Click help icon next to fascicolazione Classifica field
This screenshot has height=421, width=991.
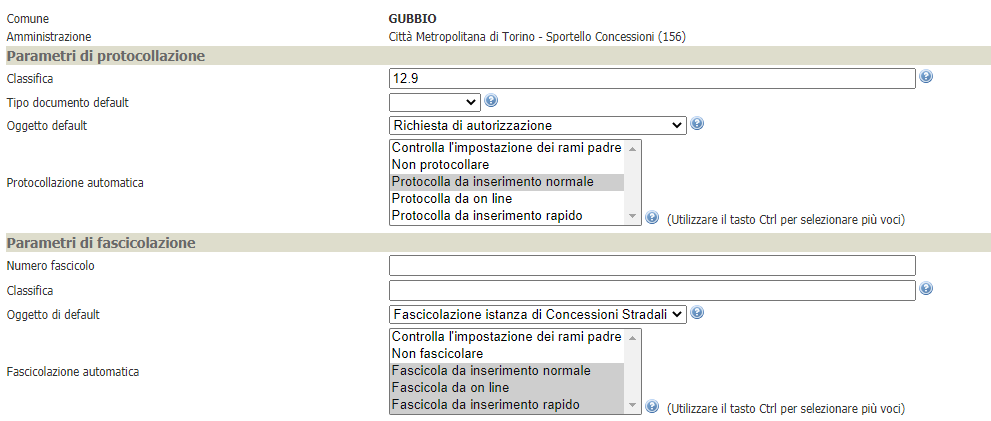(926, 289)
